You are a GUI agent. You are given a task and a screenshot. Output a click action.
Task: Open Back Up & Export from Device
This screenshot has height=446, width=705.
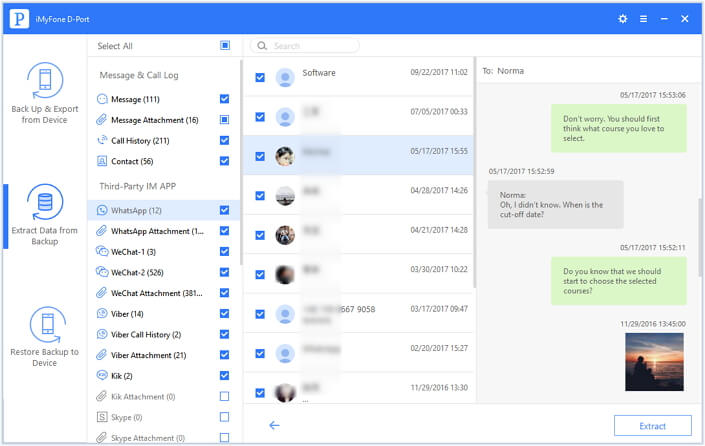[x=45, y=94]
